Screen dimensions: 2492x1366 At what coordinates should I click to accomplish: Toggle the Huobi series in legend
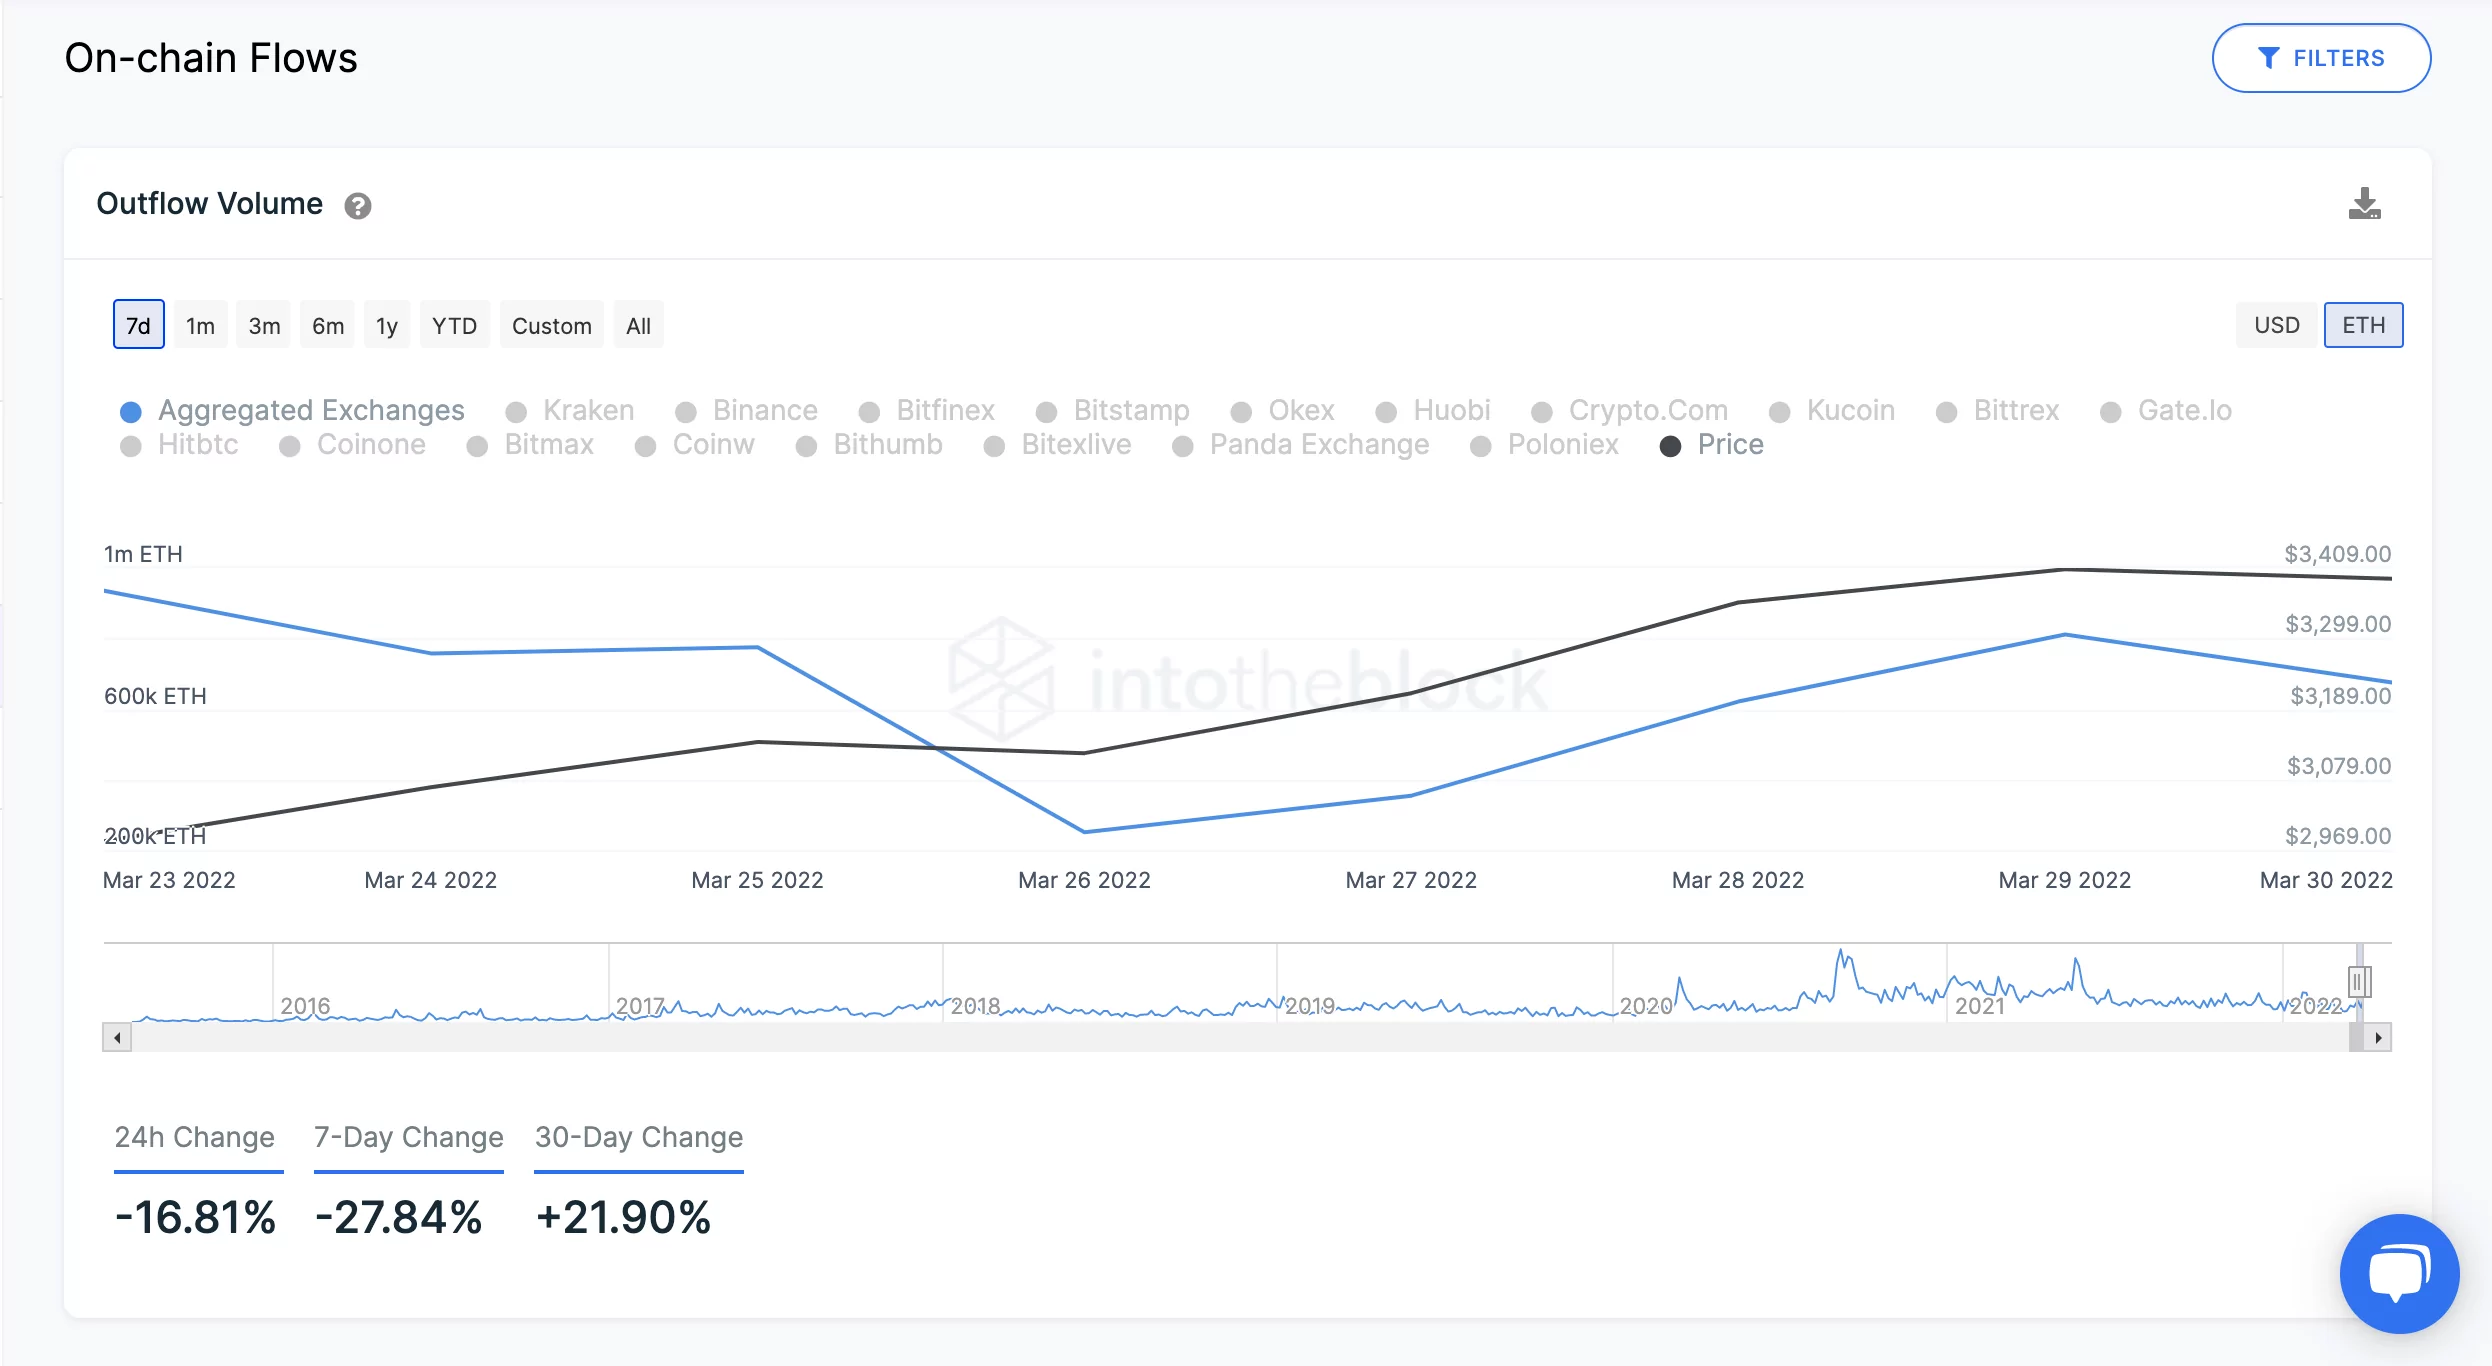[1433, 411]
